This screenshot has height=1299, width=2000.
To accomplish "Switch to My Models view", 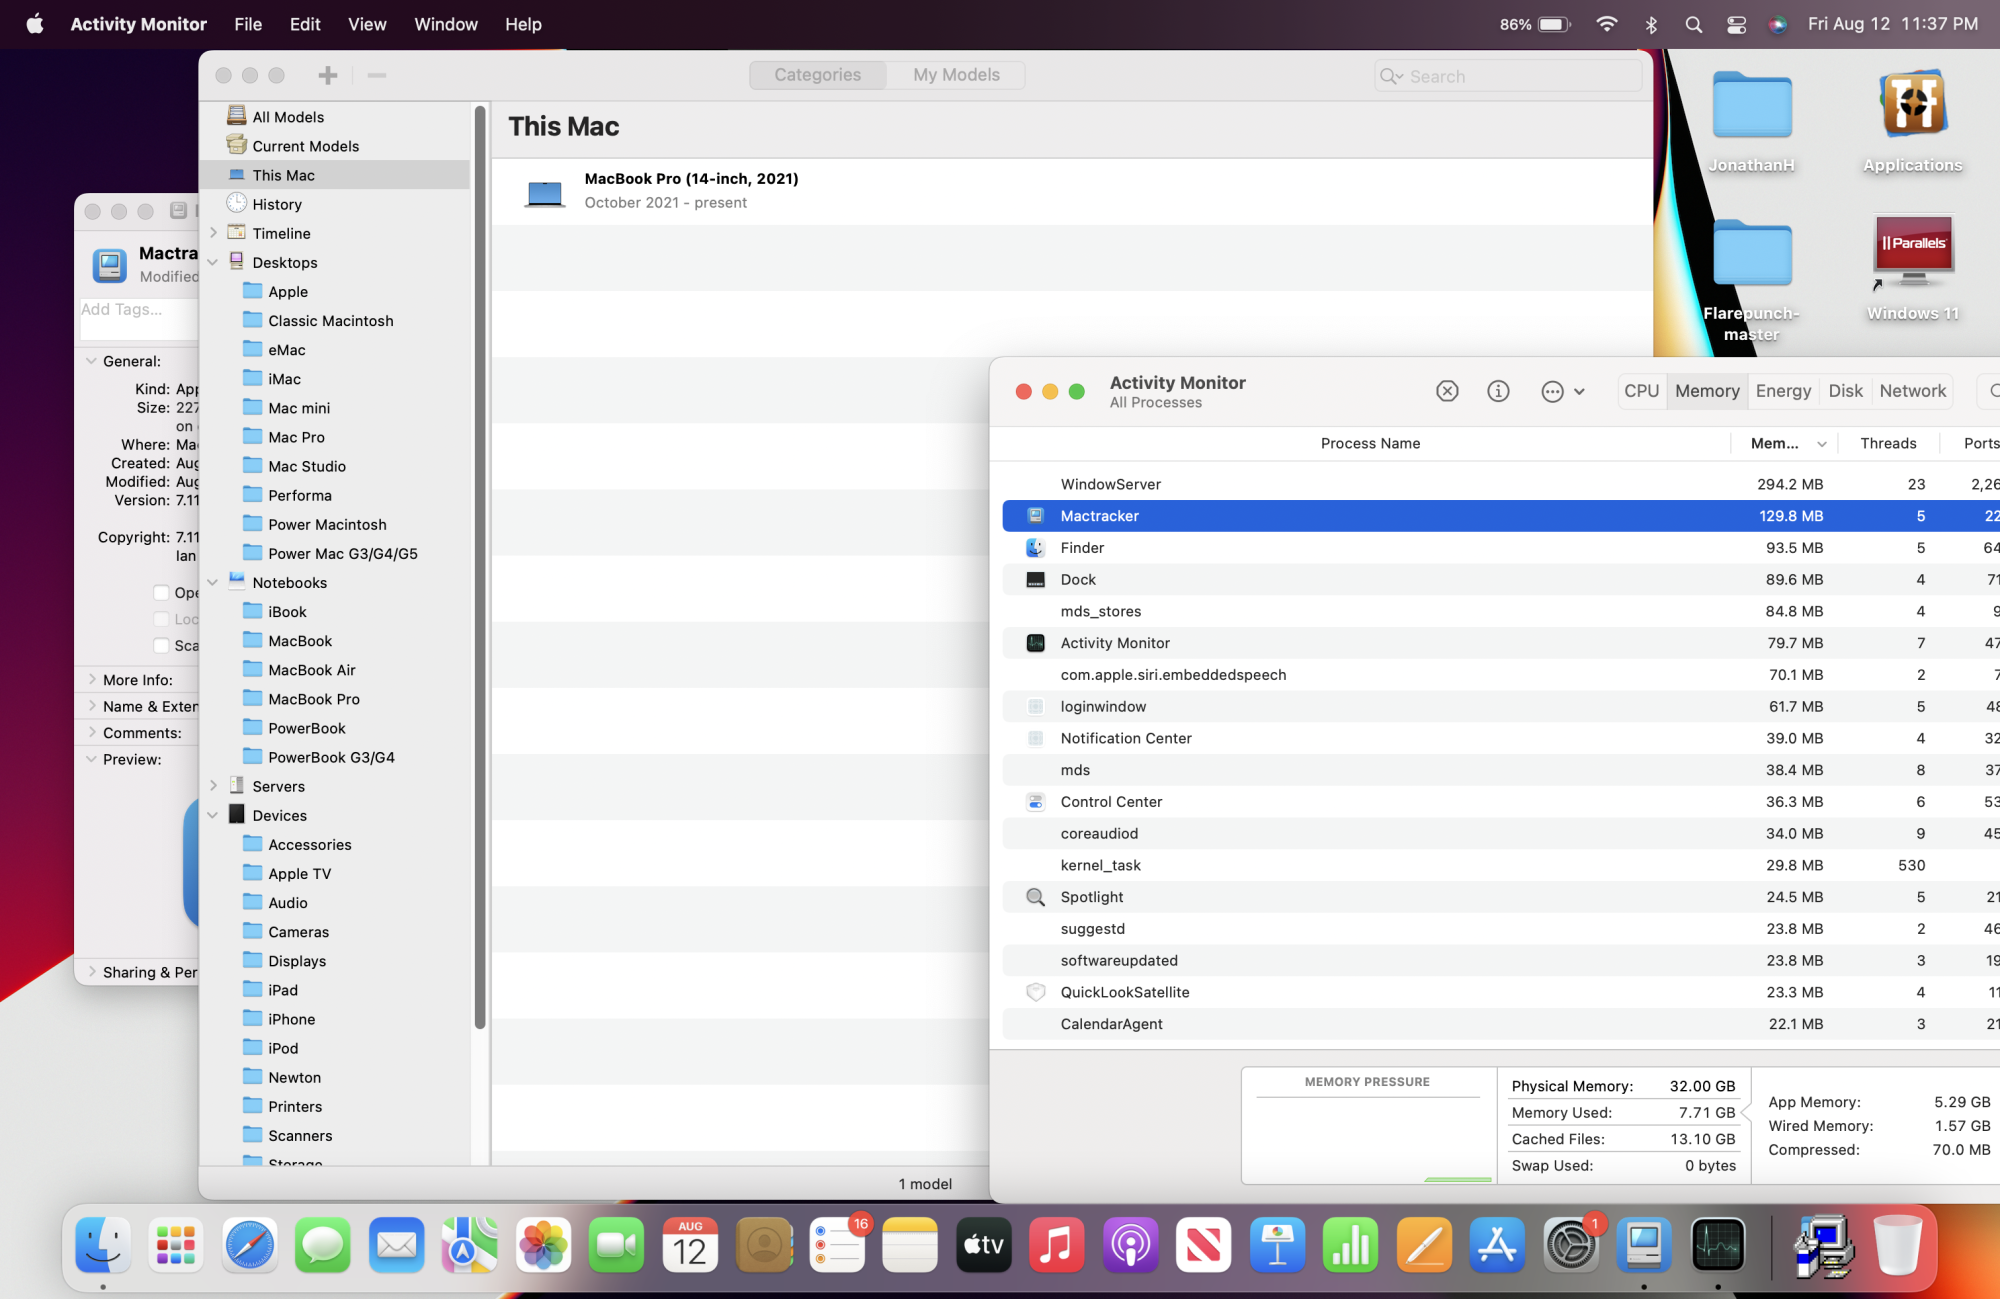I will click(955, 75).
